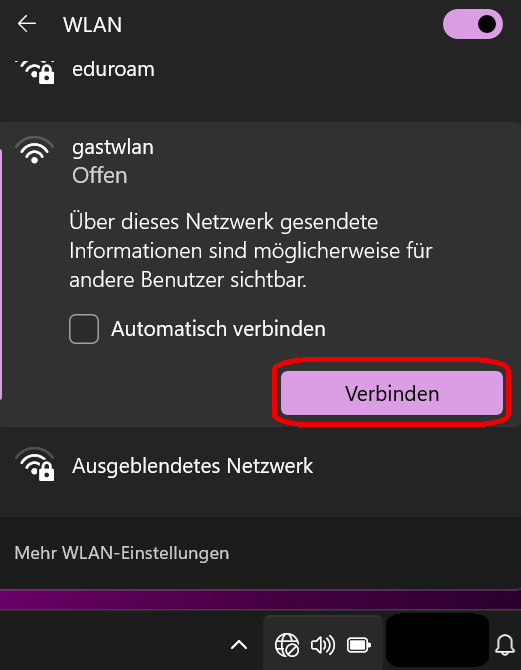Click the locked Wi-Fi icon for Ausgeblendetes Netzwerk

tap(35, 465)
